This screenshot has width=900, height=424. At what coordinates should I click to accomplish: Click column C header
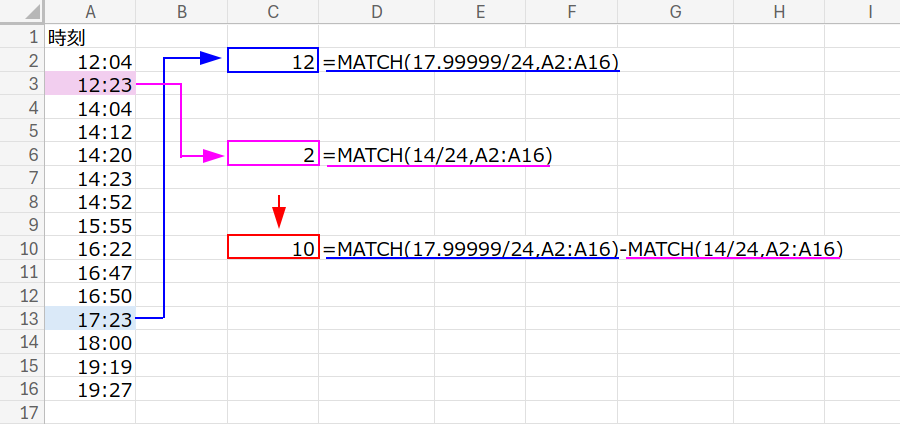tap(273, 12)
